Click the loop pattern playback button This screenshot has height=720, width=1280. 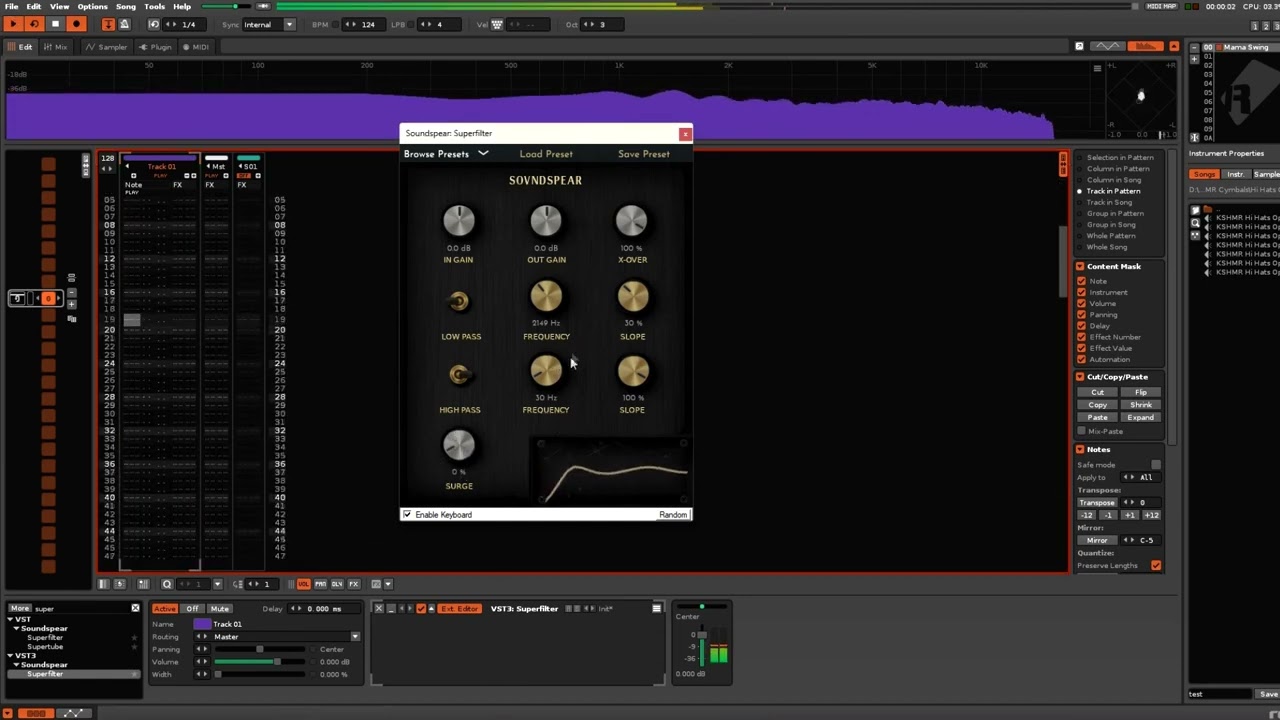click(34, 24)
